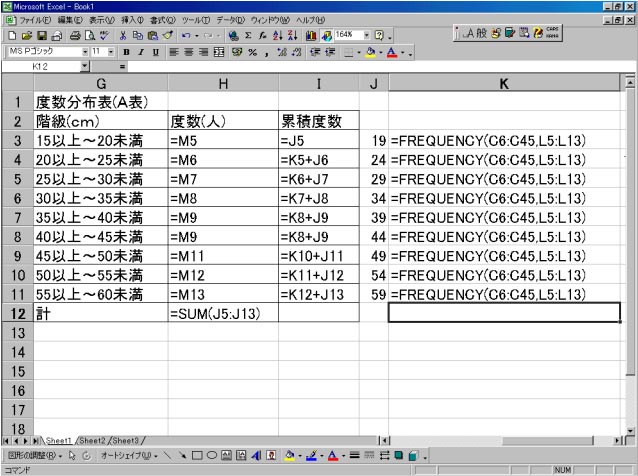Expand the Name Box dropdown showing K12
The width and height of the screenshot is (638, 476).
coord(84,66)
